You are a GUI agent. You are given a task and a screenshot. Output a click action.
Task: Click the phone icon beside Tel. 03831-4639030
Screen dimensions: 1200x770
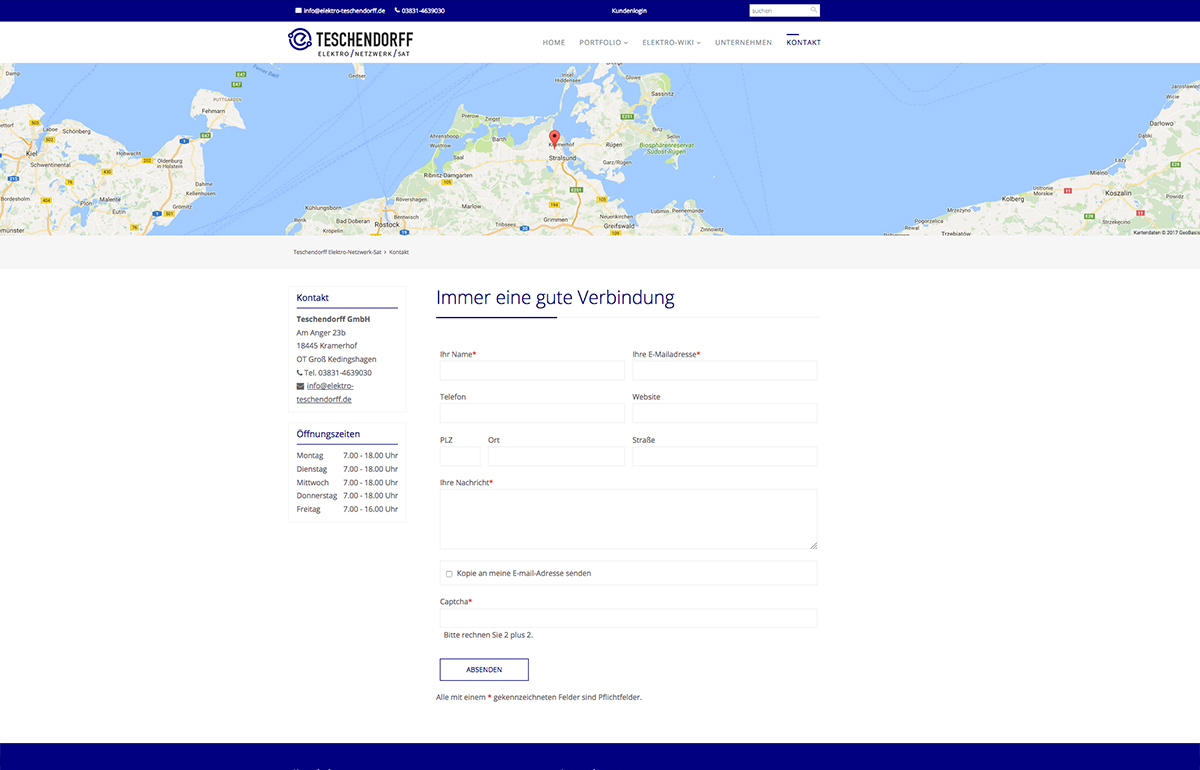pyautogui.click(x=300, y=373)
